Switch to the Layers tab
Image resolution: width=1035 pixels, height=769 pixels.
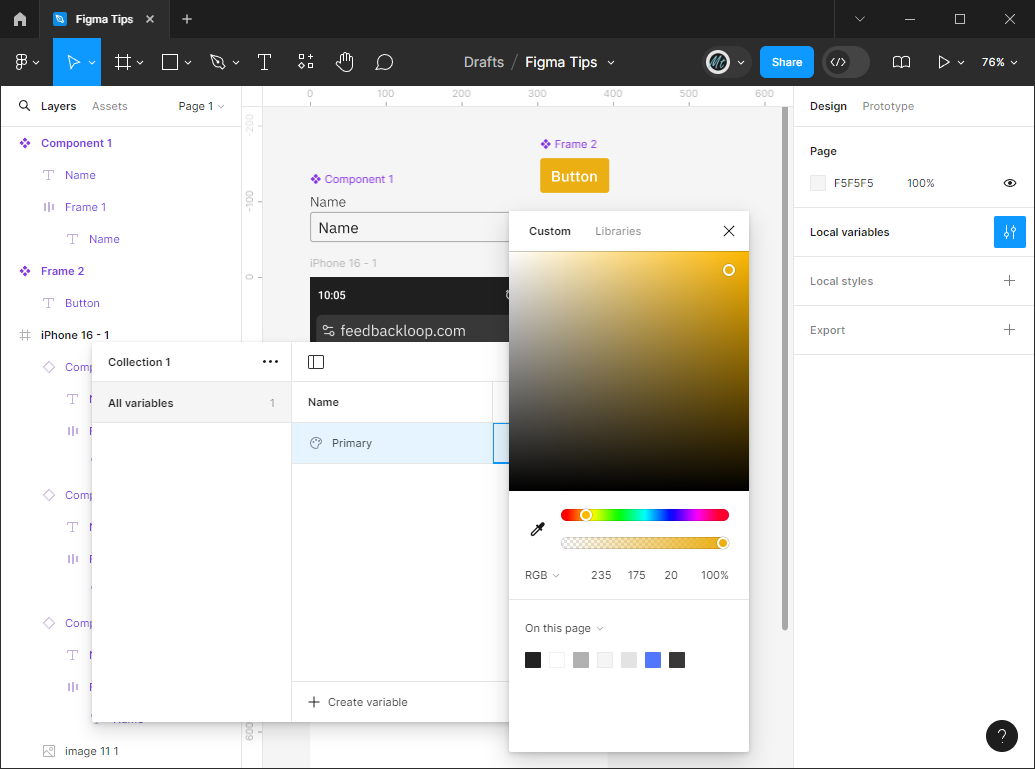tap(58, 106)
